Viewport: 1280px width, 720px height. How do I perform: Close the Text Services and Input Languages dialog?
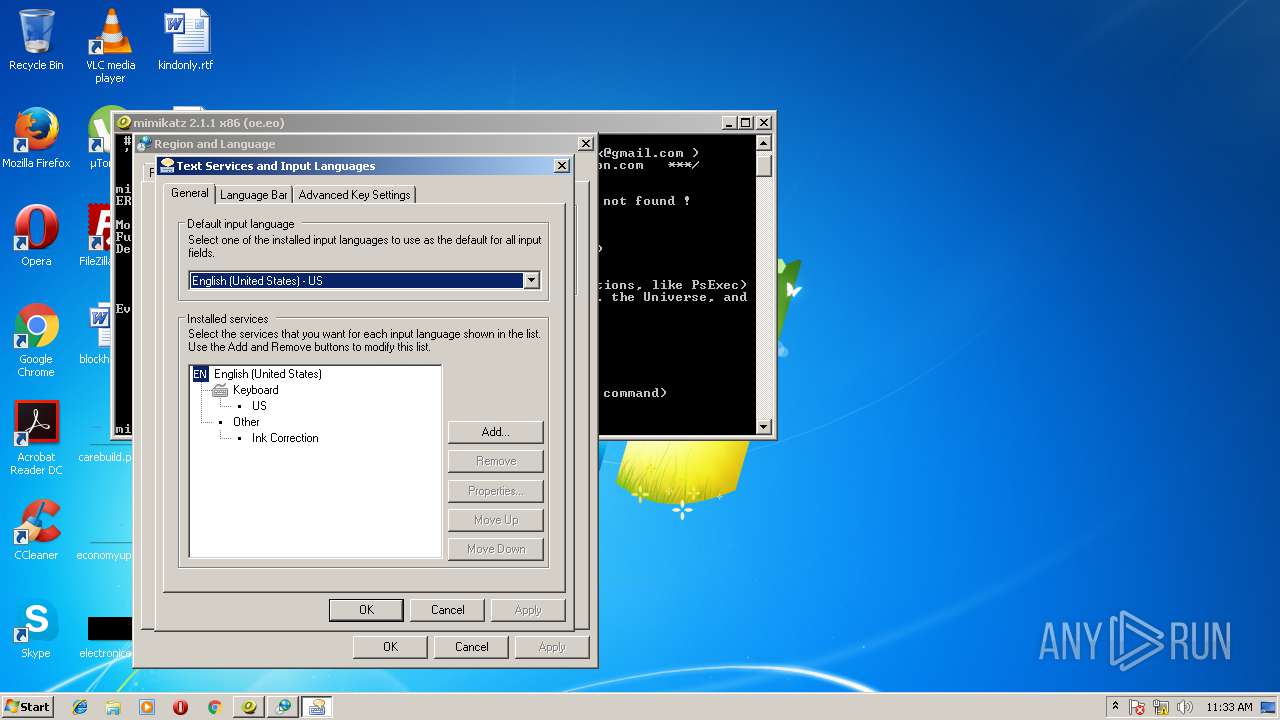[x=562, y=166]
